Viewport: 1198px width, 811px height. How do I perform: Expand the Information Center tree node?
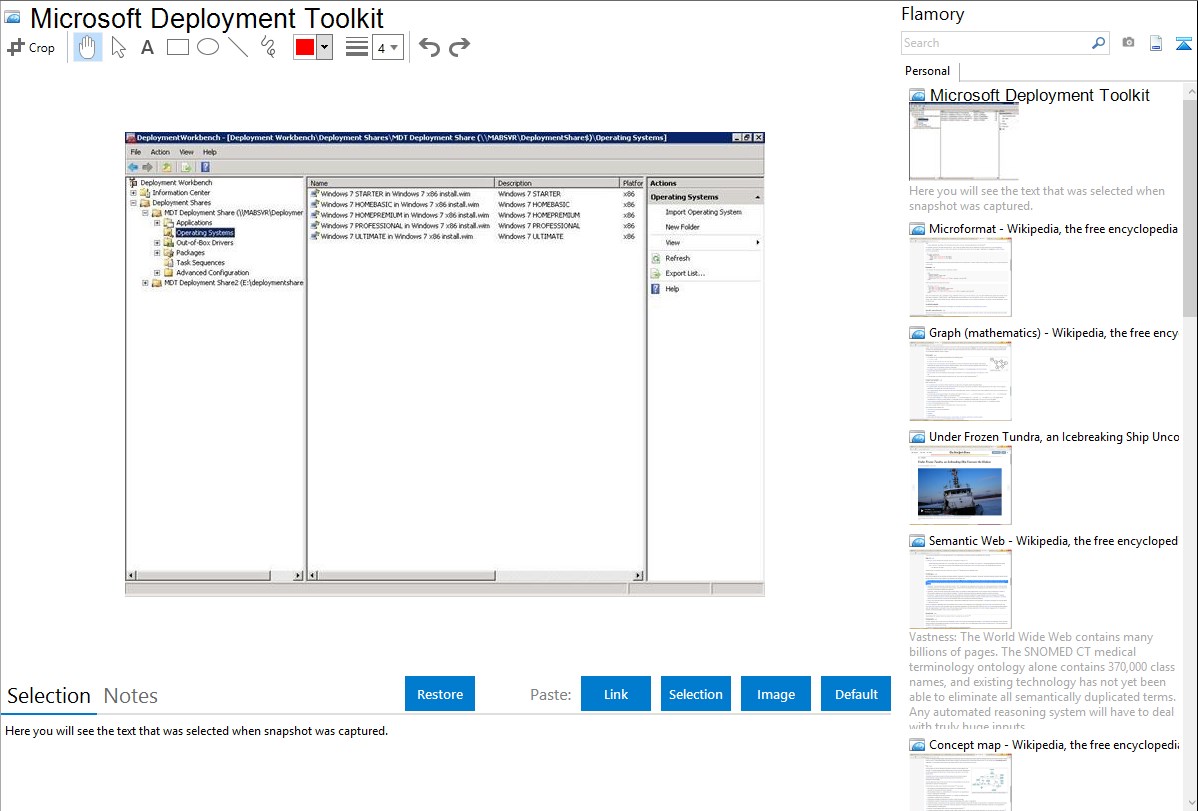click(133, 193)
